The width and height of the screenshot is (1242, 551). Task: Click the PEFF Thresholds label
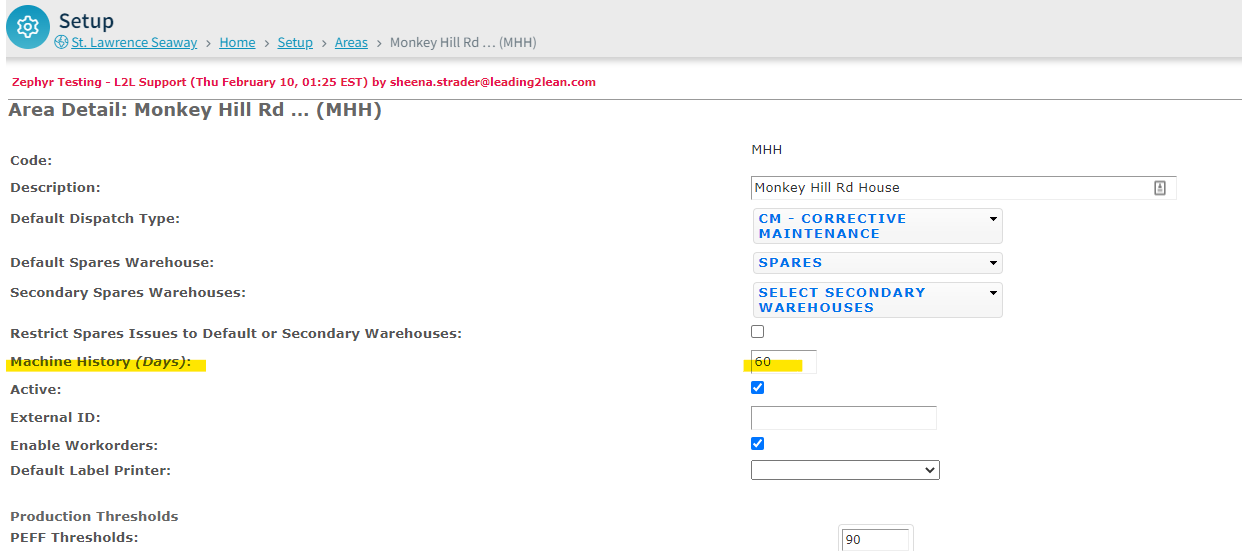(74, 538)
